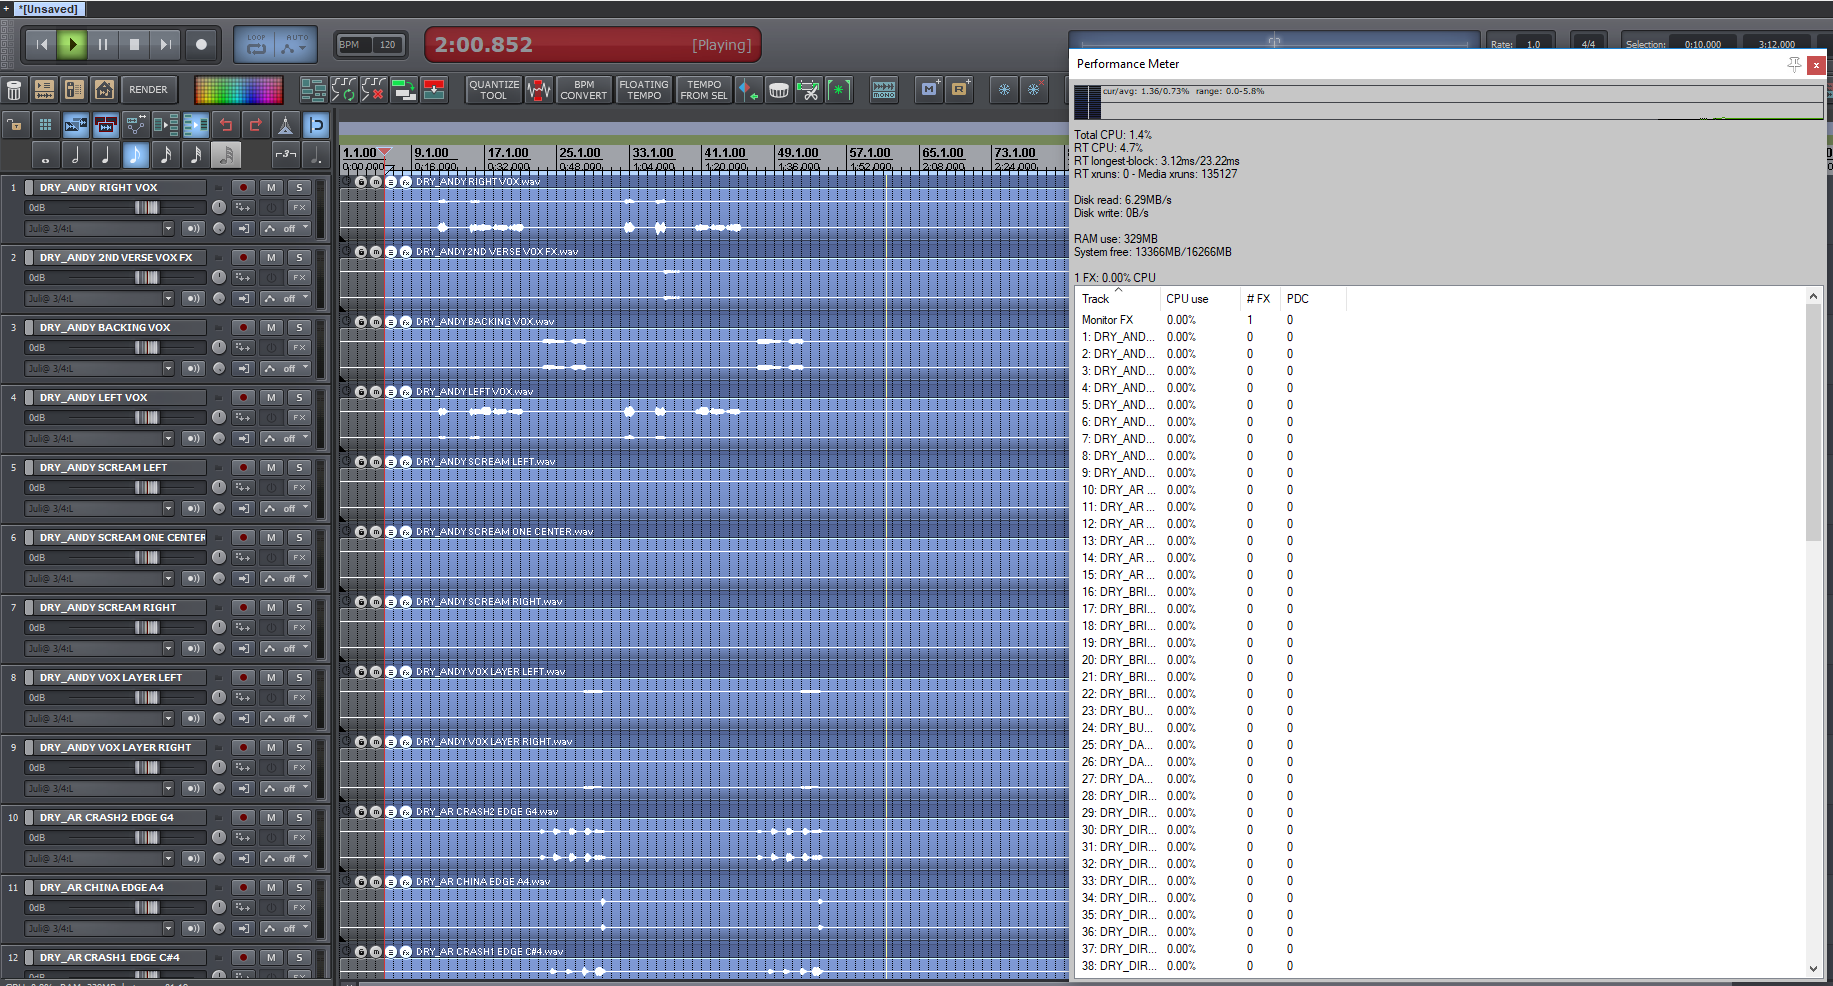Click the house icon in the toolbar
The width and height of the screenshot is (1833, 986).
(104, 90)
